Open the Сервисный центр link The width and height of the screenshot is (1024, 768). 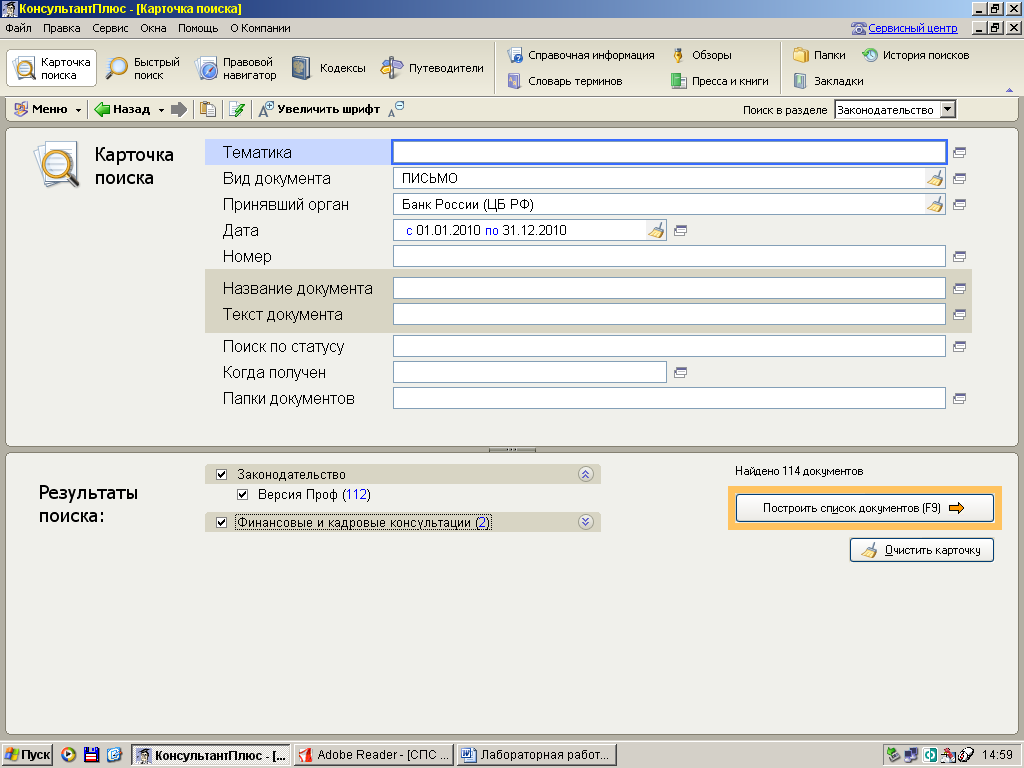(x=912, y=28)
